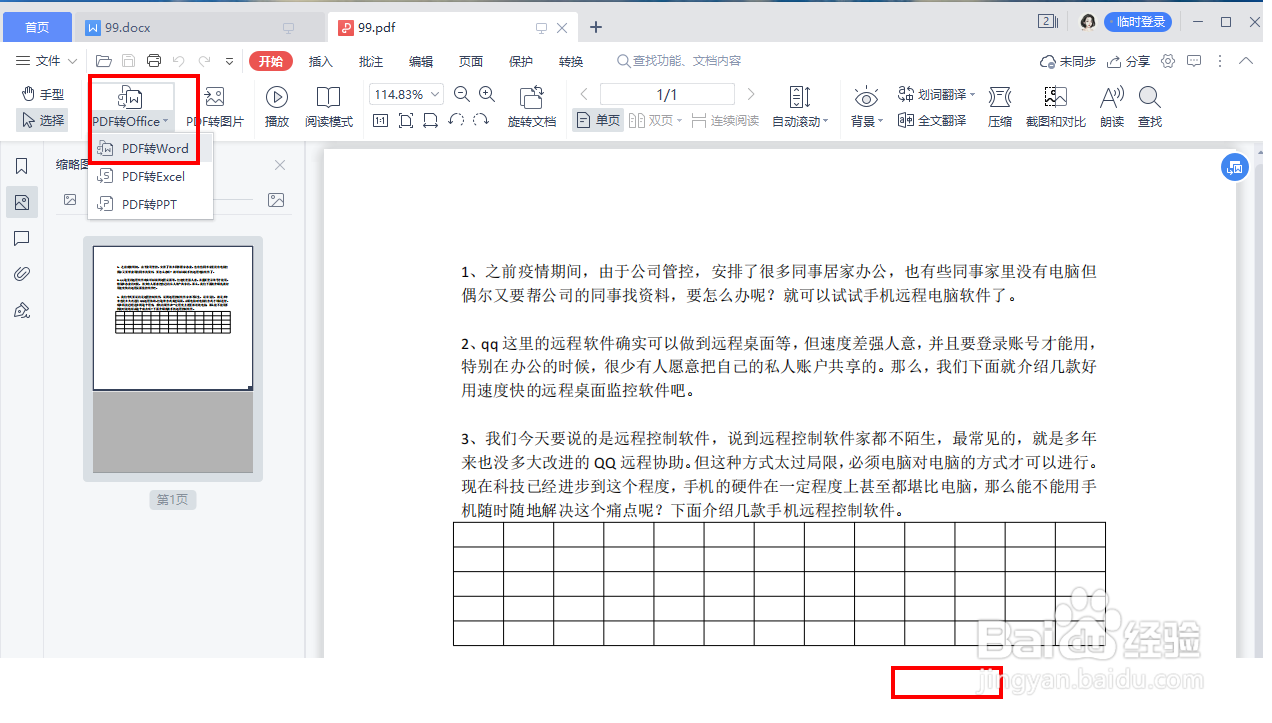This screenshot has height=723, width=1272.
Task: Start 朗读 read-aloud feature
Action: [1110, 103]
